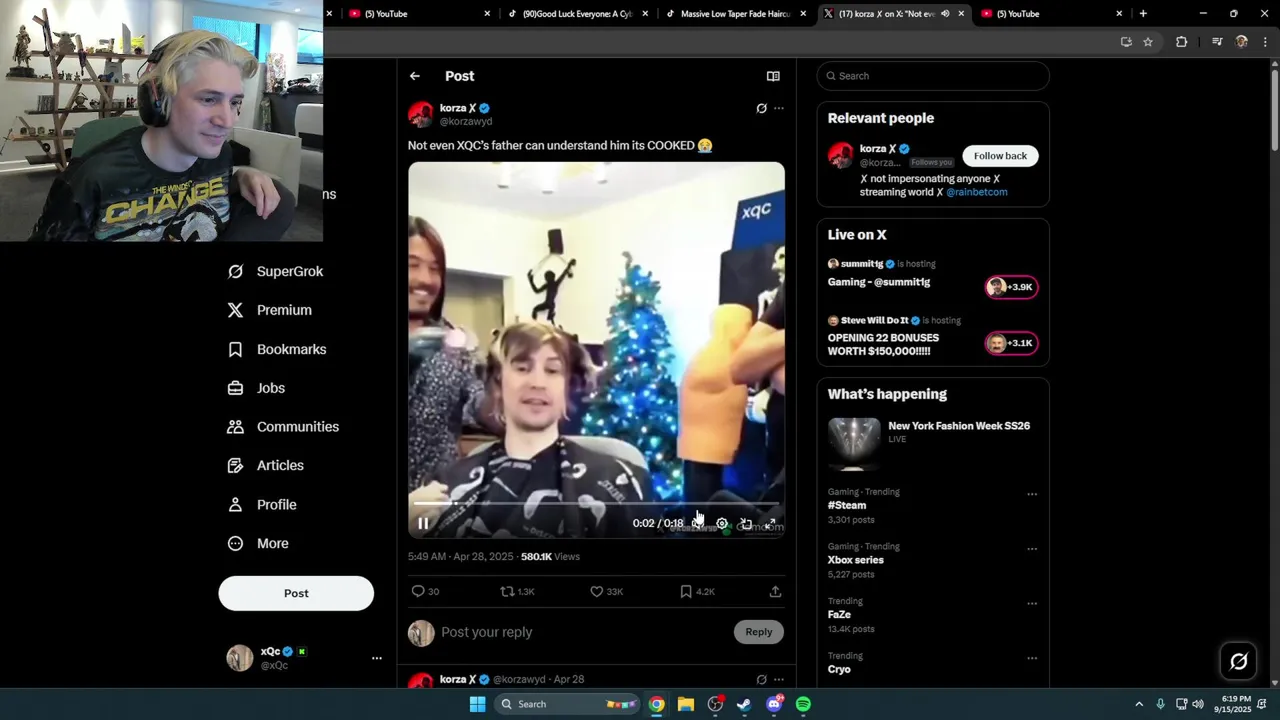Open File Explorer from the taskbar

pos(686,704)
